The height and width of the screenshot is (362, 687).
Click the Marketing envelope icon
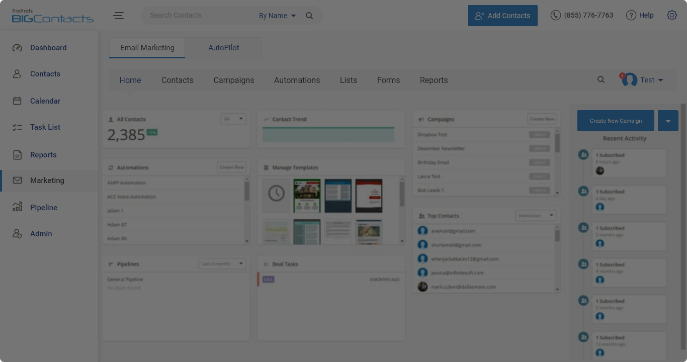pos(17,180)
